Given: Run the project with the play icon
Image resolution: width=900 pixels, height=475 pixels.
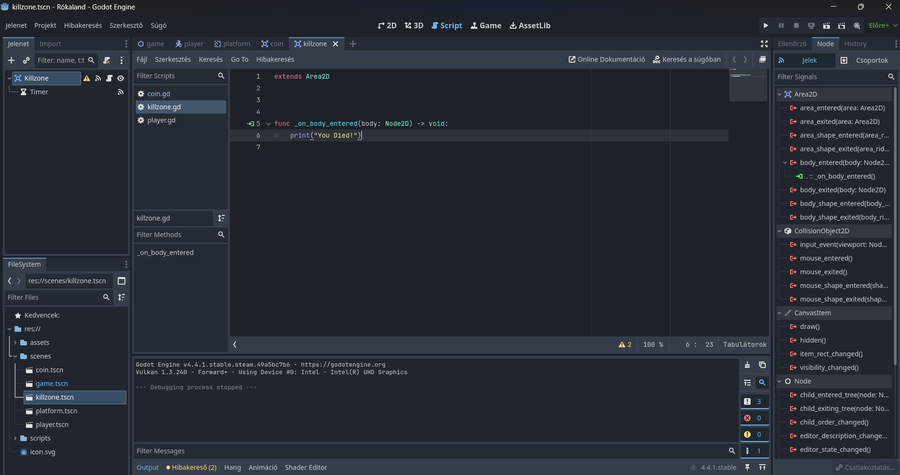Looking at the screenshot, I should pos(766,25).
